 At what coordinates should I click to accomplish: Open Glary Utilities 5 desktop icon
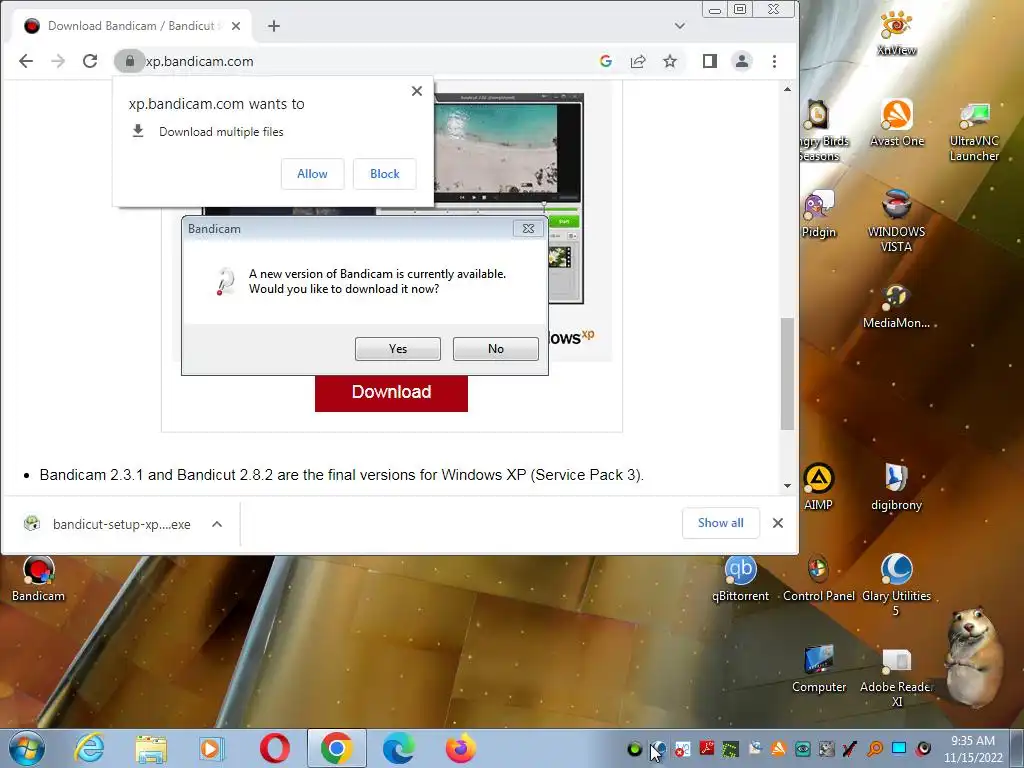click(x=896, y=585)
